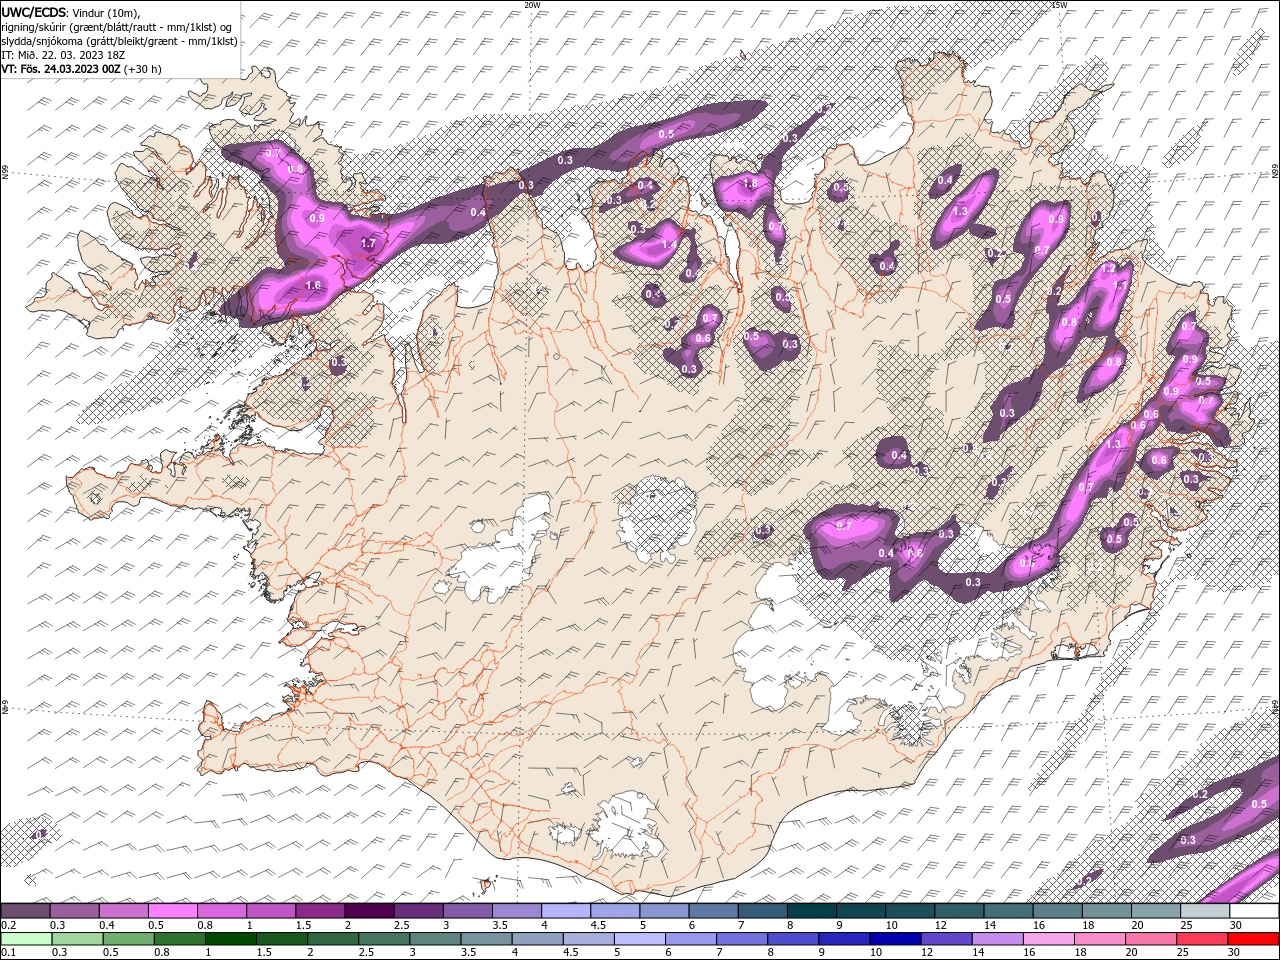Select the bright red 30 rain legend swatch
The width and height of the screenshot is (1280, 960).
point(1254,939)
